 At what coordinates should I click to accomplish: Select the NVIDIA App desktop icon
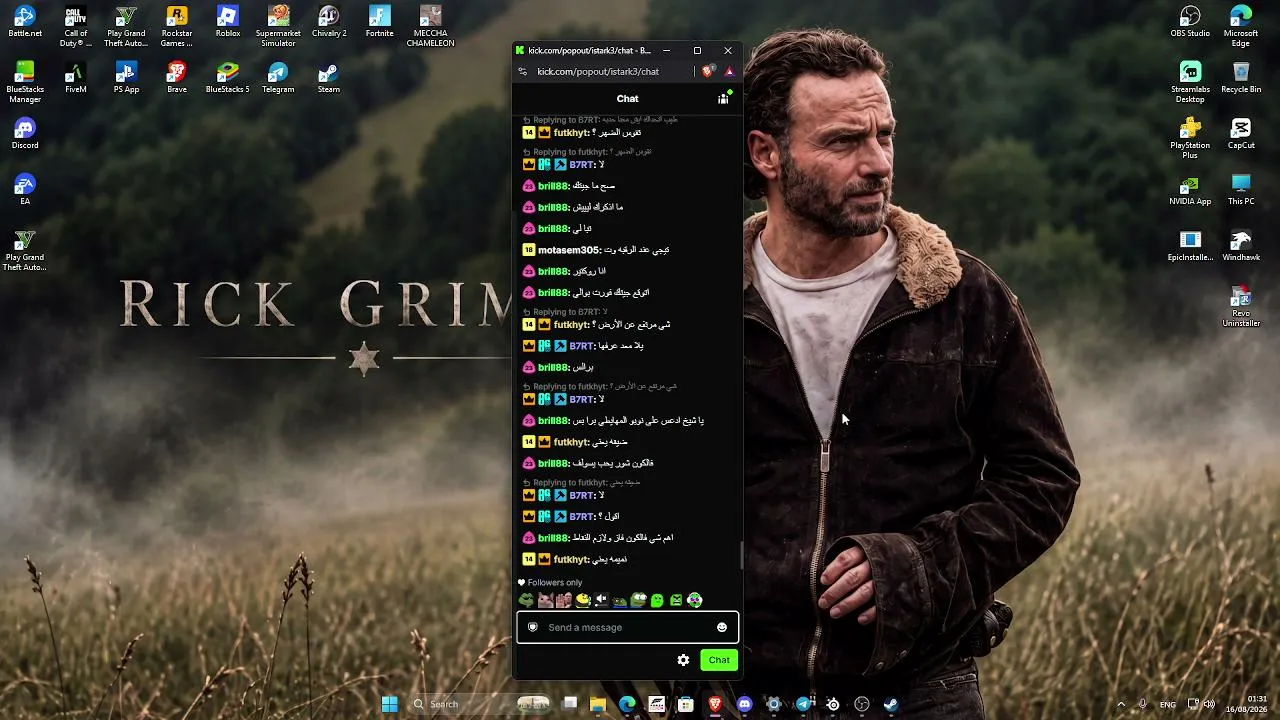[1190, 191]
